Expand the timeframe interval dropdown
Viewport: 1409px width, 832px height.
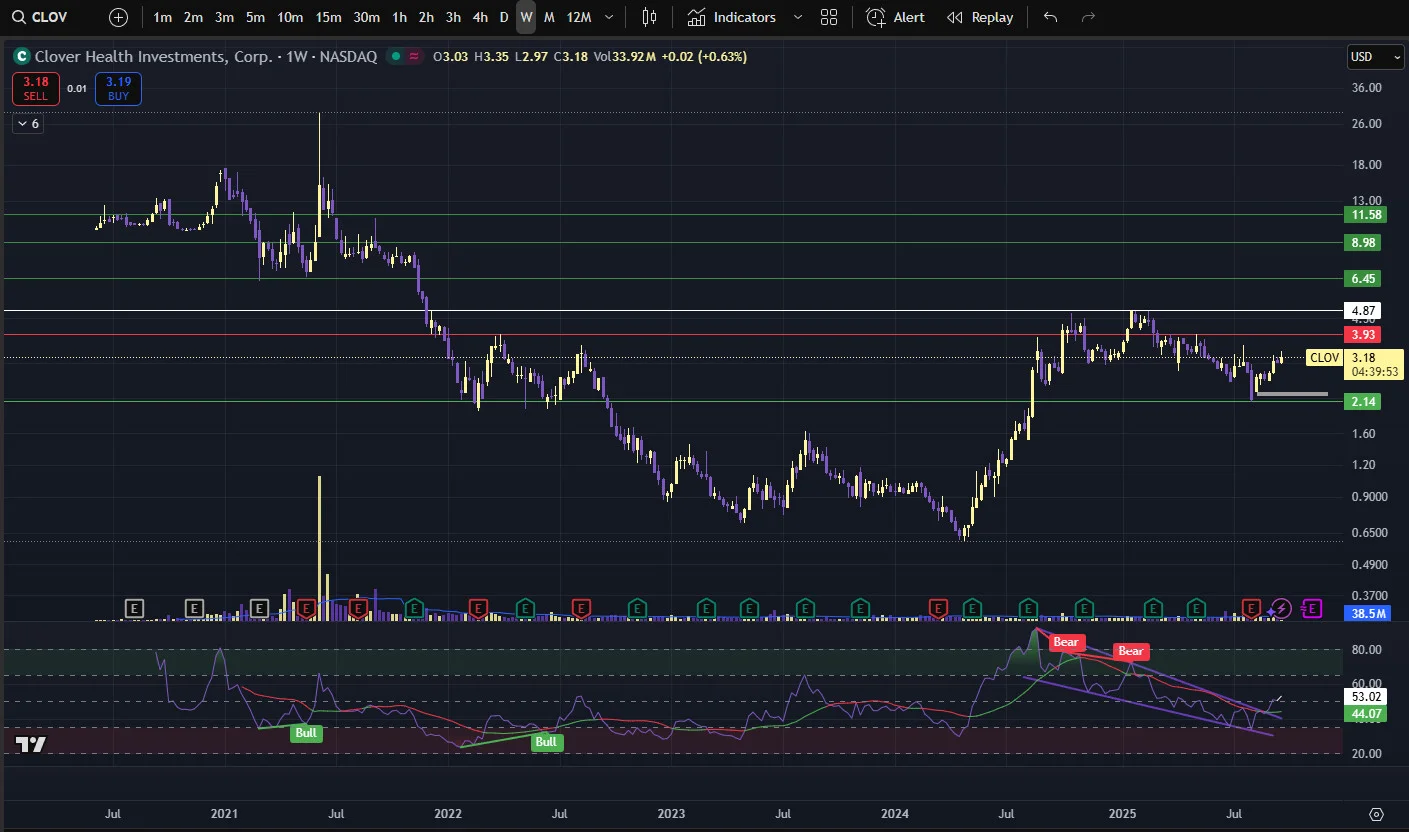click(610, 17)
